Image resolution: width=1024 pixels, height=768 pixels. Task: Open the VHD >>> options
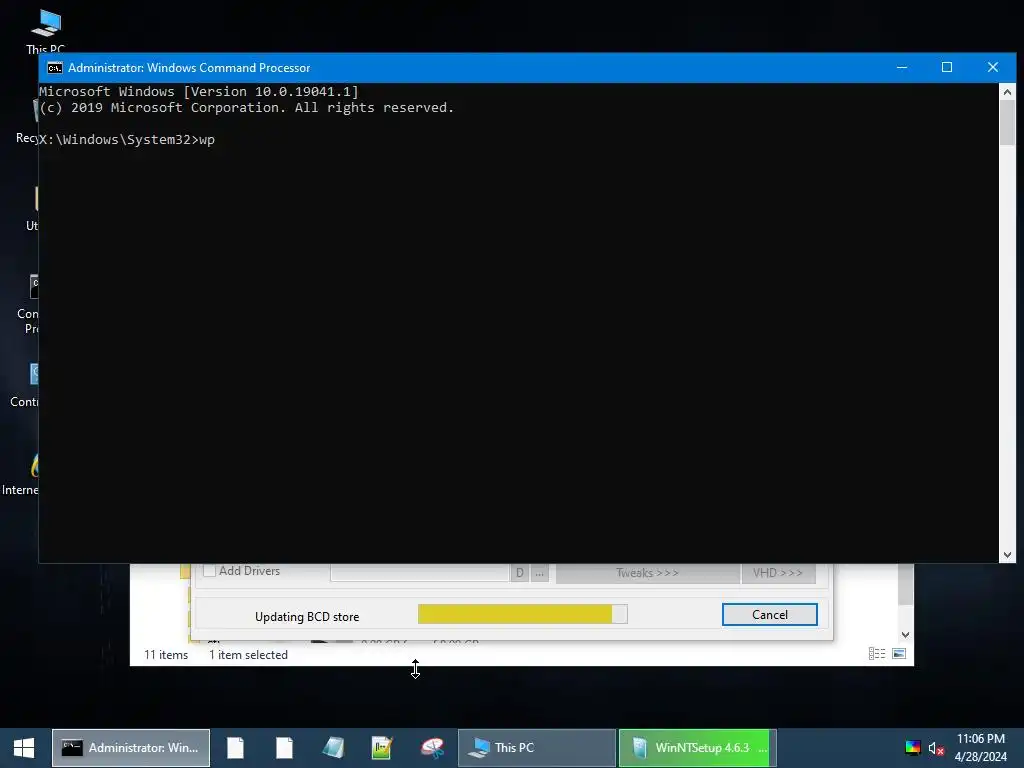[778, 573]
